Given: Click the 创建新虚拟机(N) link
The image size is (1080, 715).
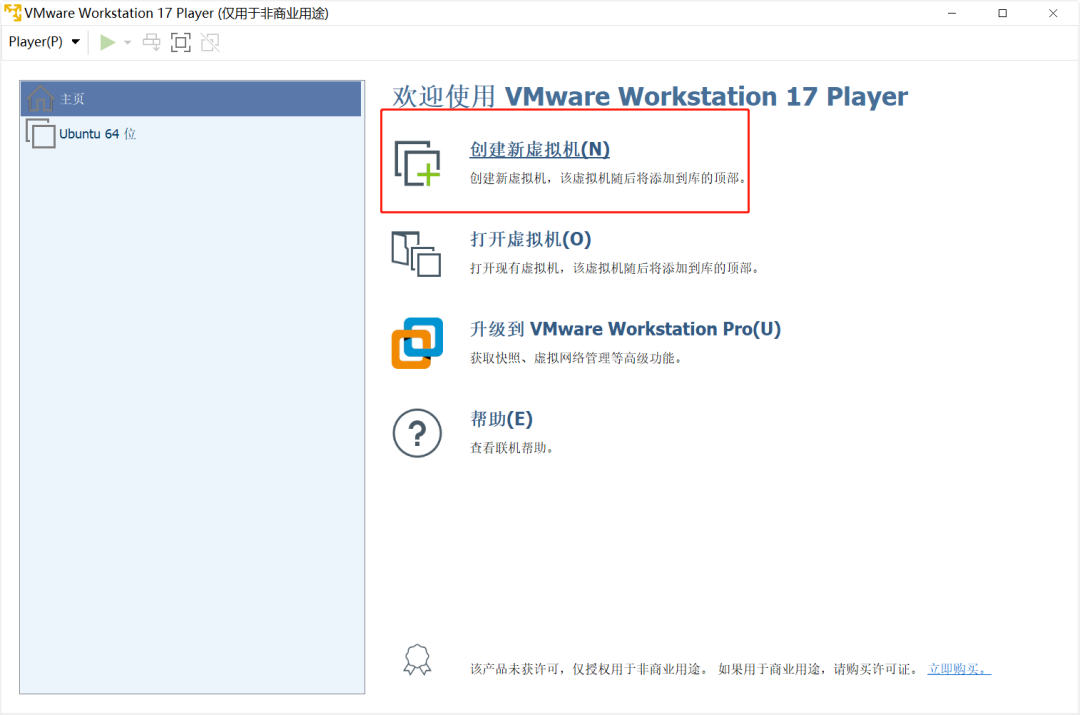Looking at the screenshot, I should (x=540, y=149).
